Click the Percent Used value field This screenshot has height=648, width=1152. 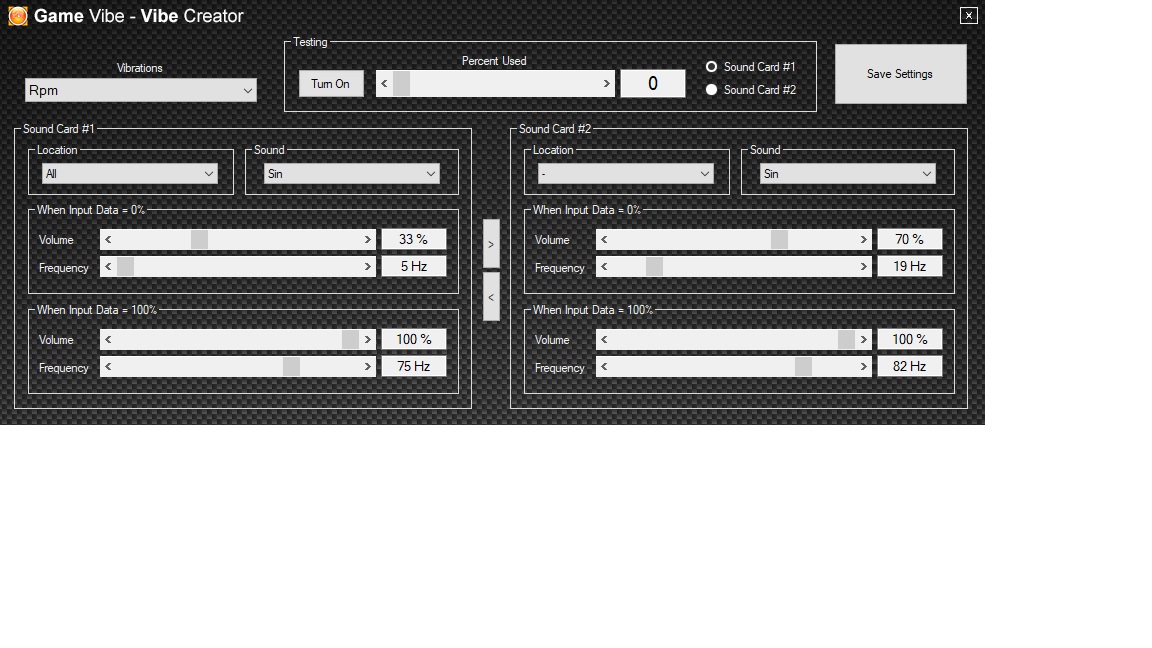tap(653, 84)
